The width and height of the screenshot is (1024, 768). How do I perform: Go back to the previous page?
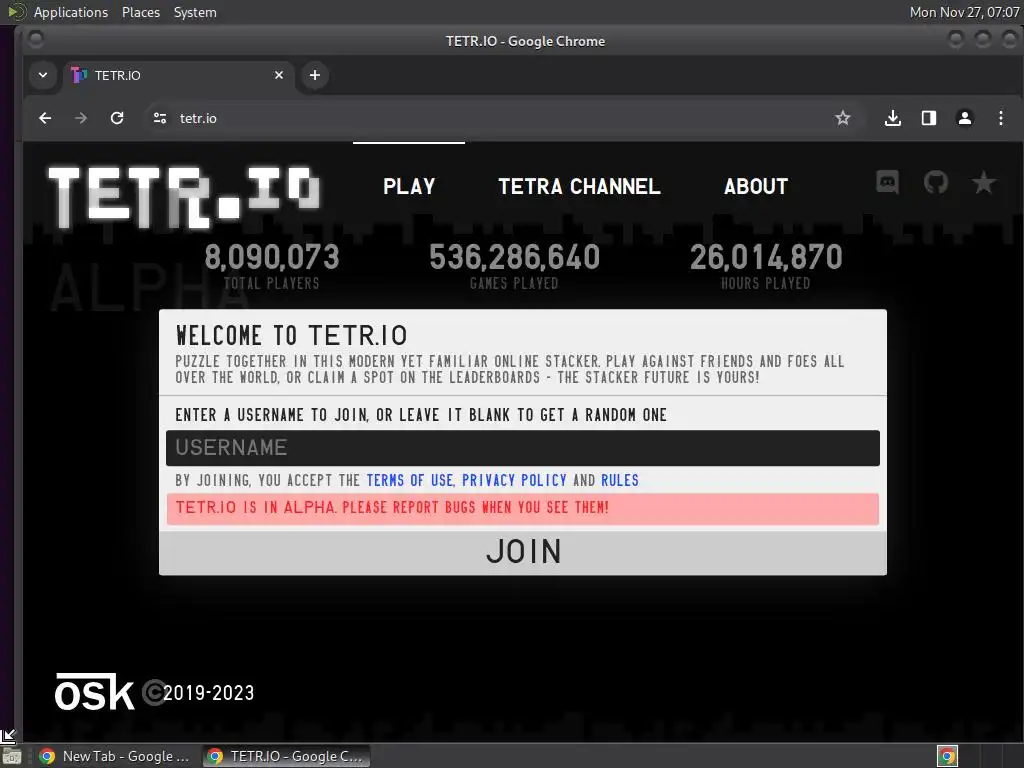pyautogui.click(x=45, y=118)
